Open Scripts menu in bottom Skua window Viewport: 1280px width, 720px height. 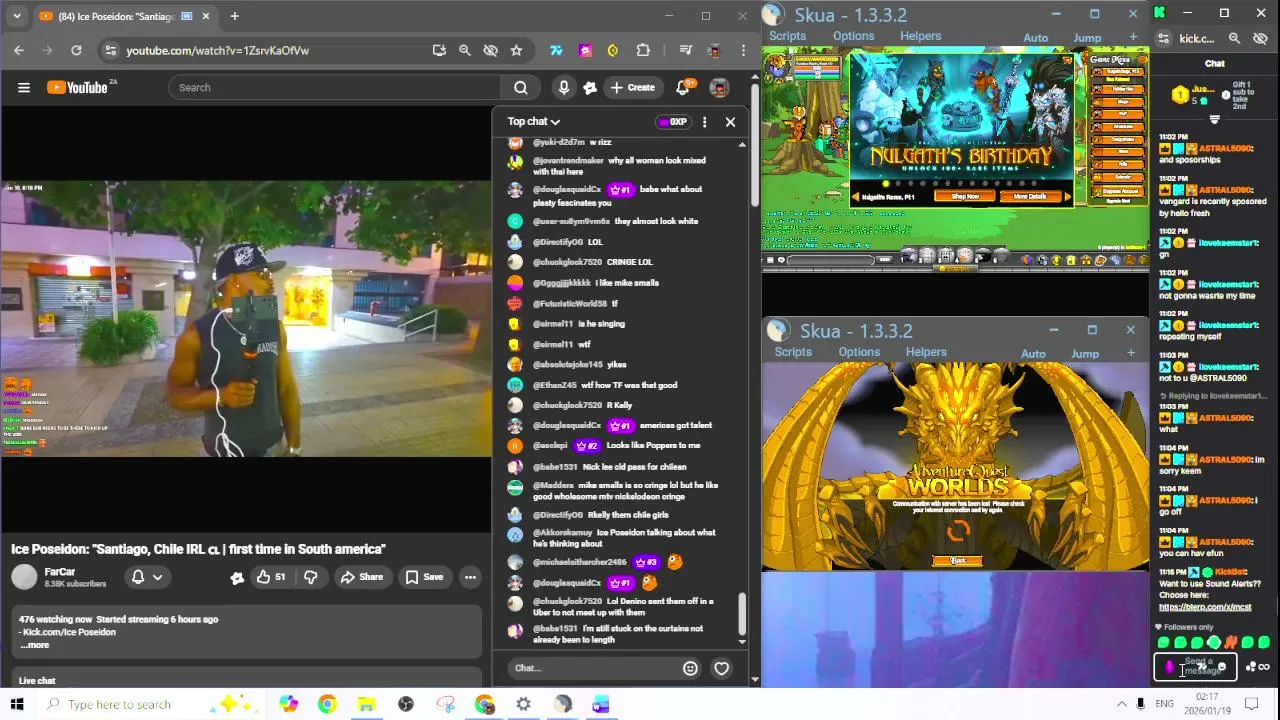point(793,352)
